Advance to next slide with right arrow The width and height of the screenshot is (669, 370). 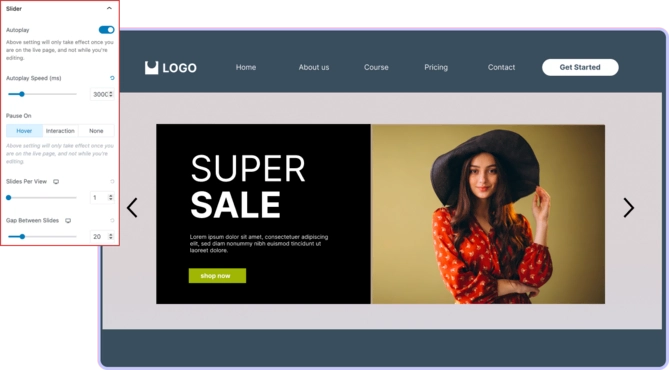click(628, 208)
